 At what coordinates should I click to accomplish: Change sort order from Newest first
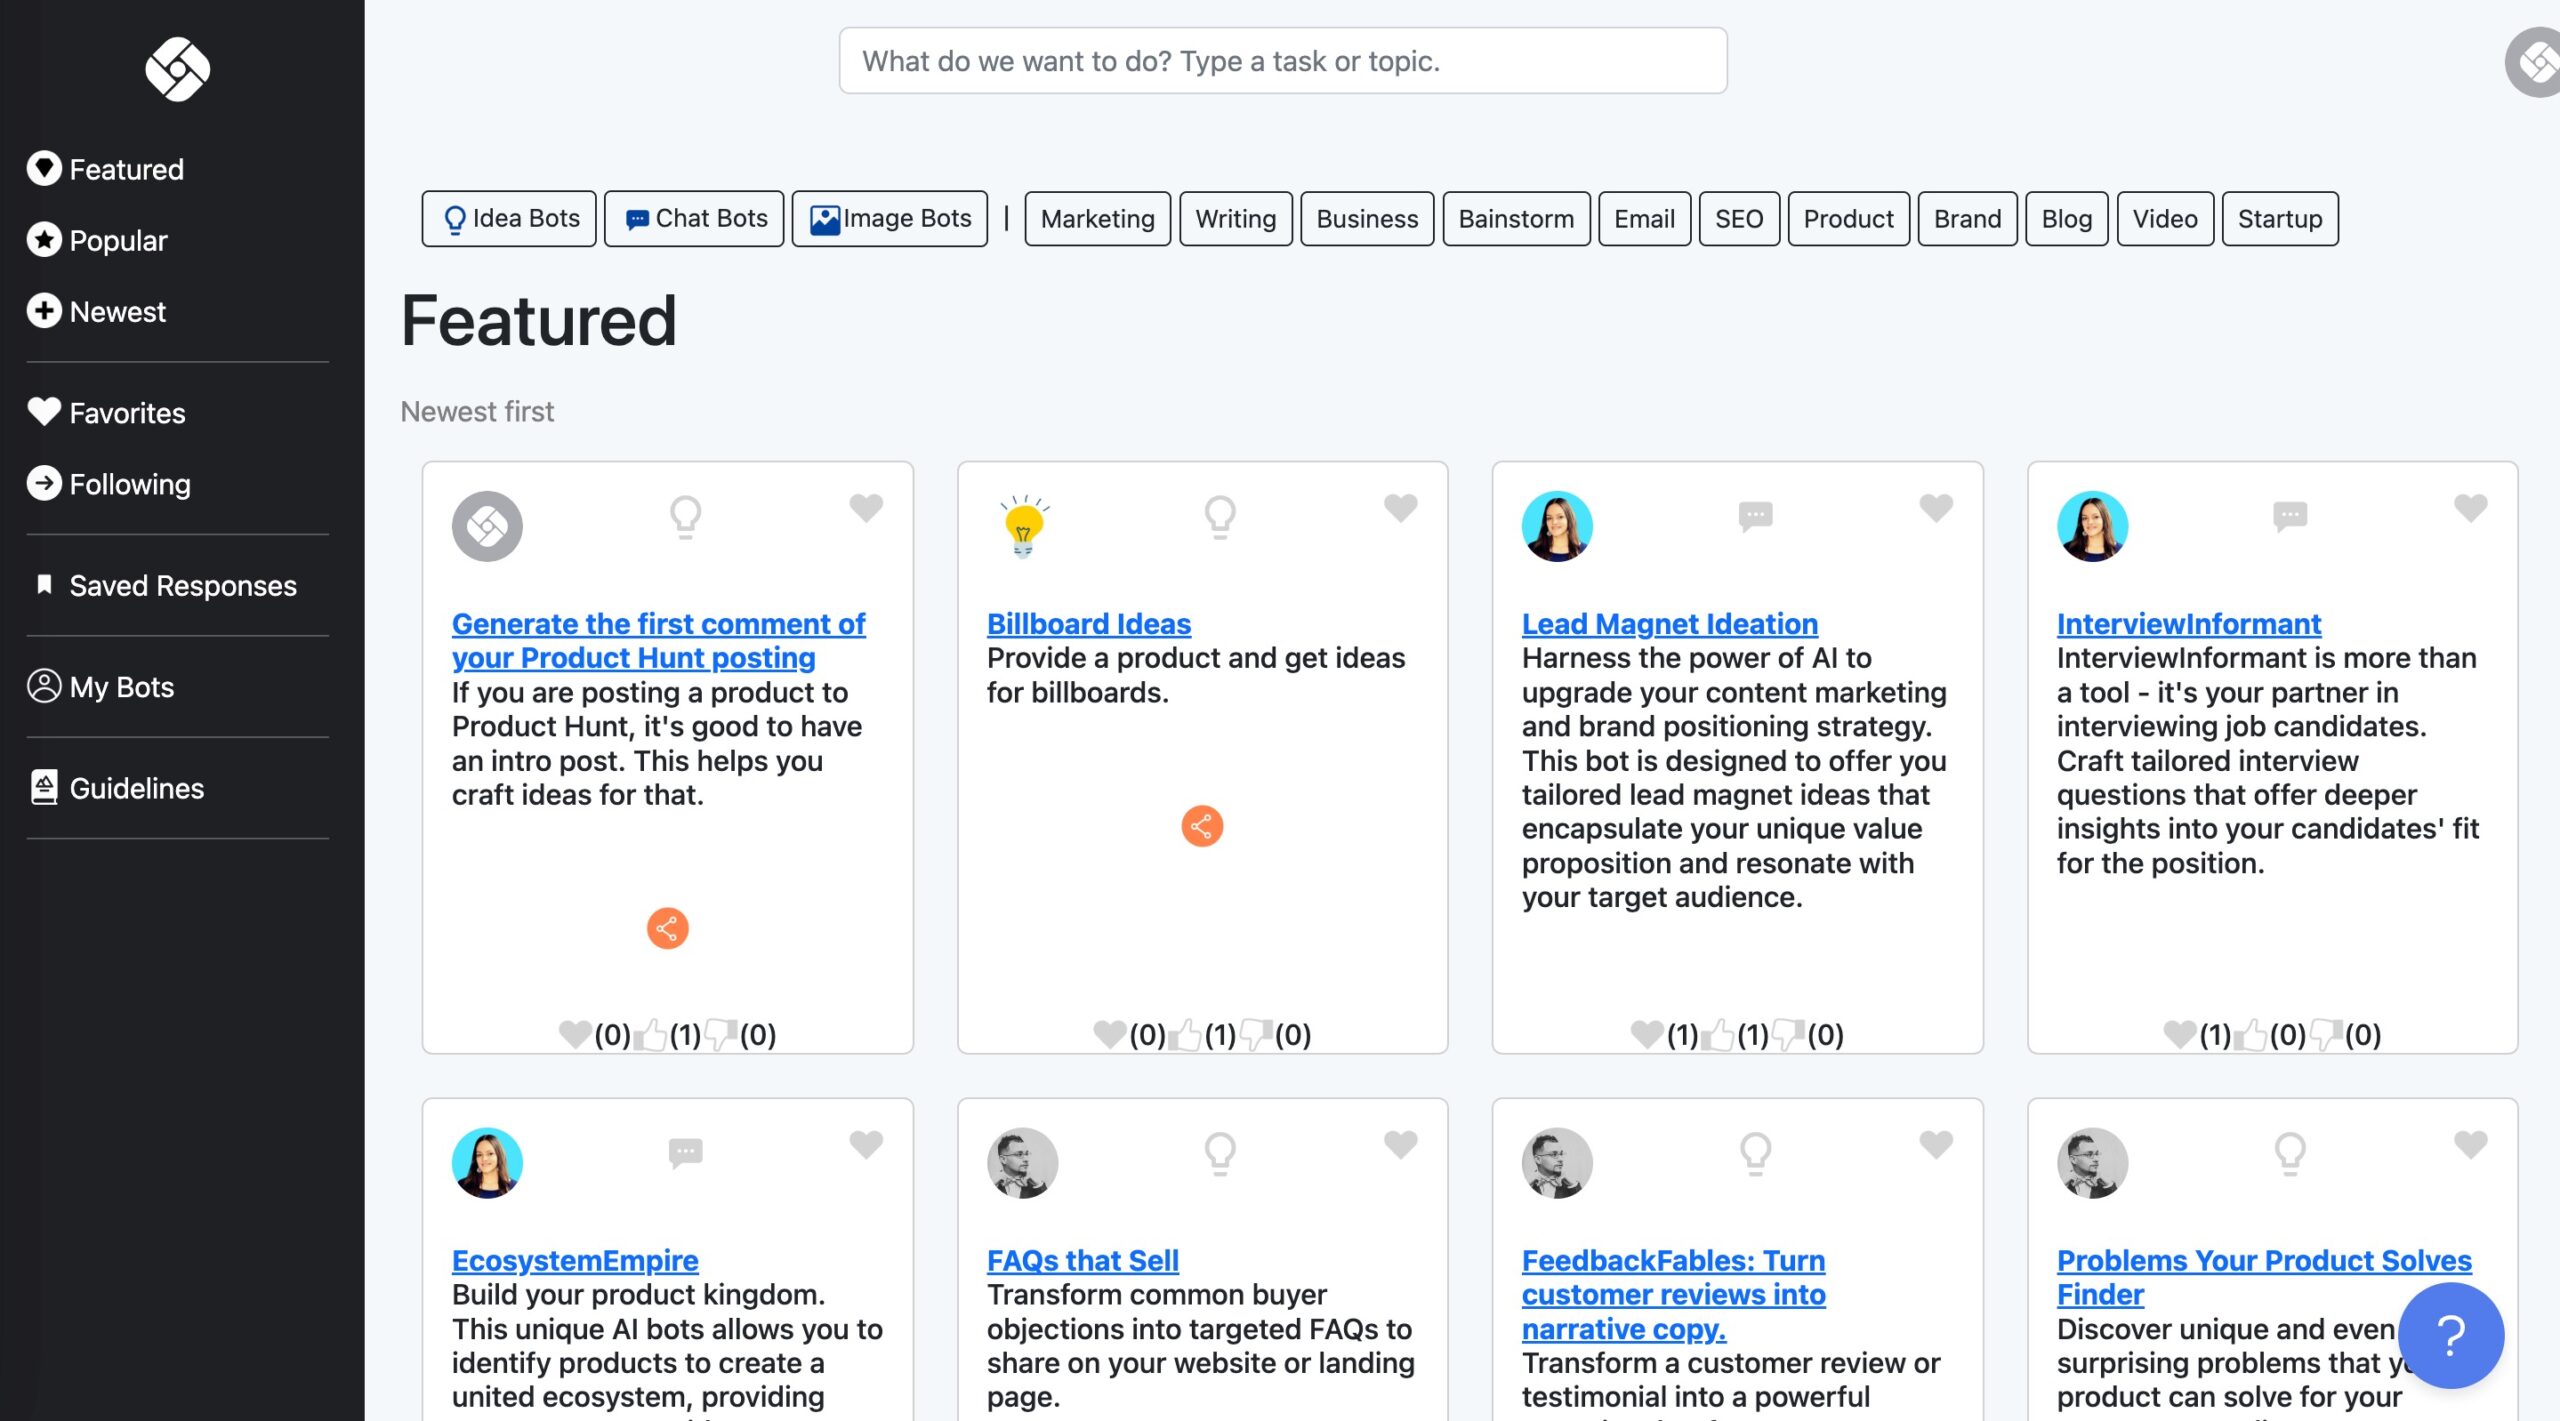tap(477, 410)
